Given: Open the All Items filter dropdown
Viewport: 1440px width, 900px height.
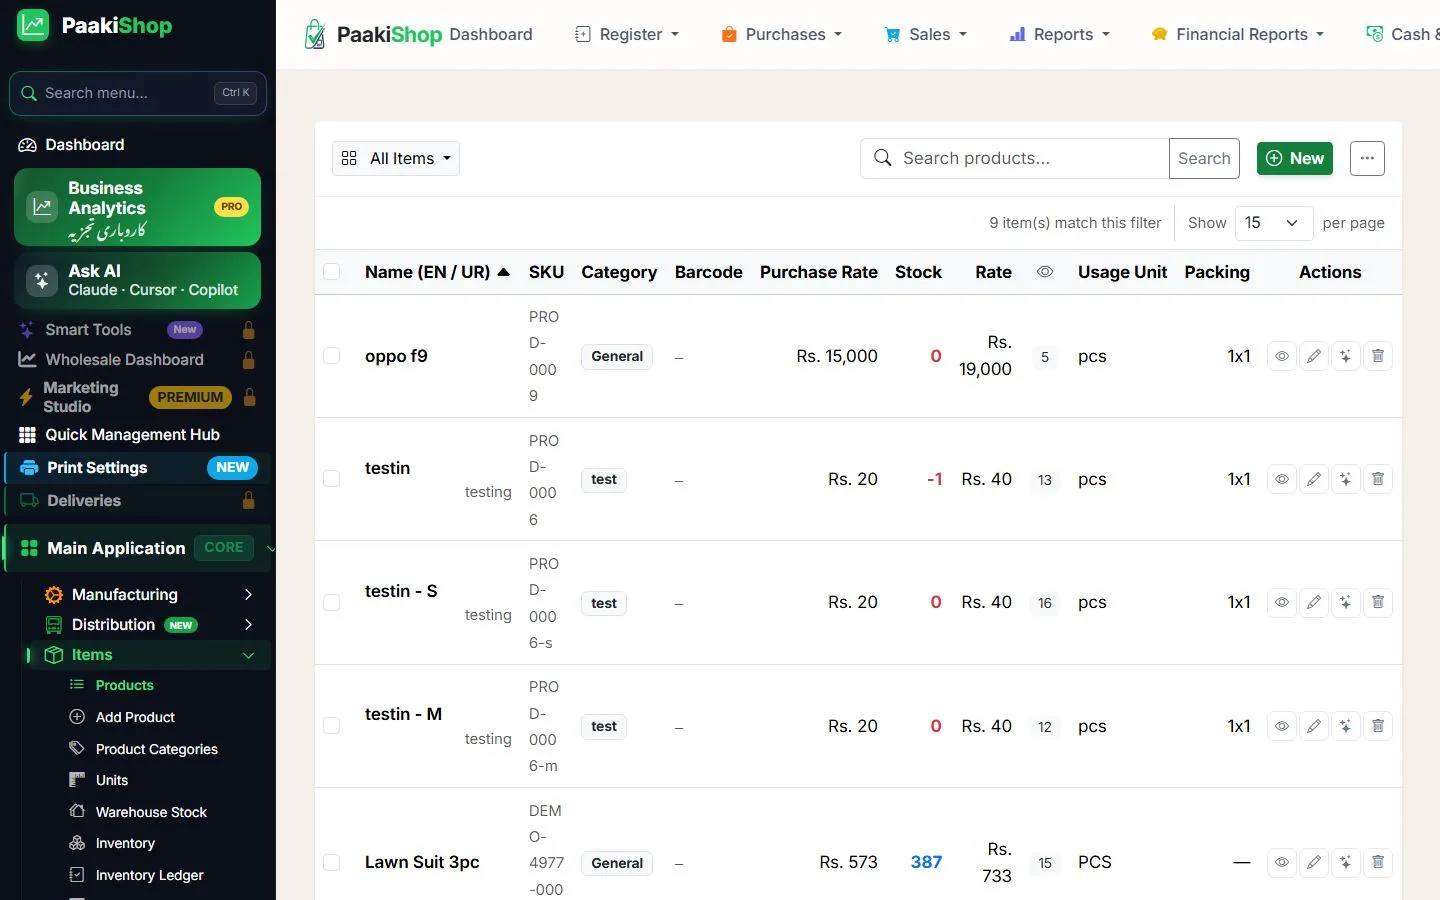Looking at the screenshot, I should click(396, 158).
